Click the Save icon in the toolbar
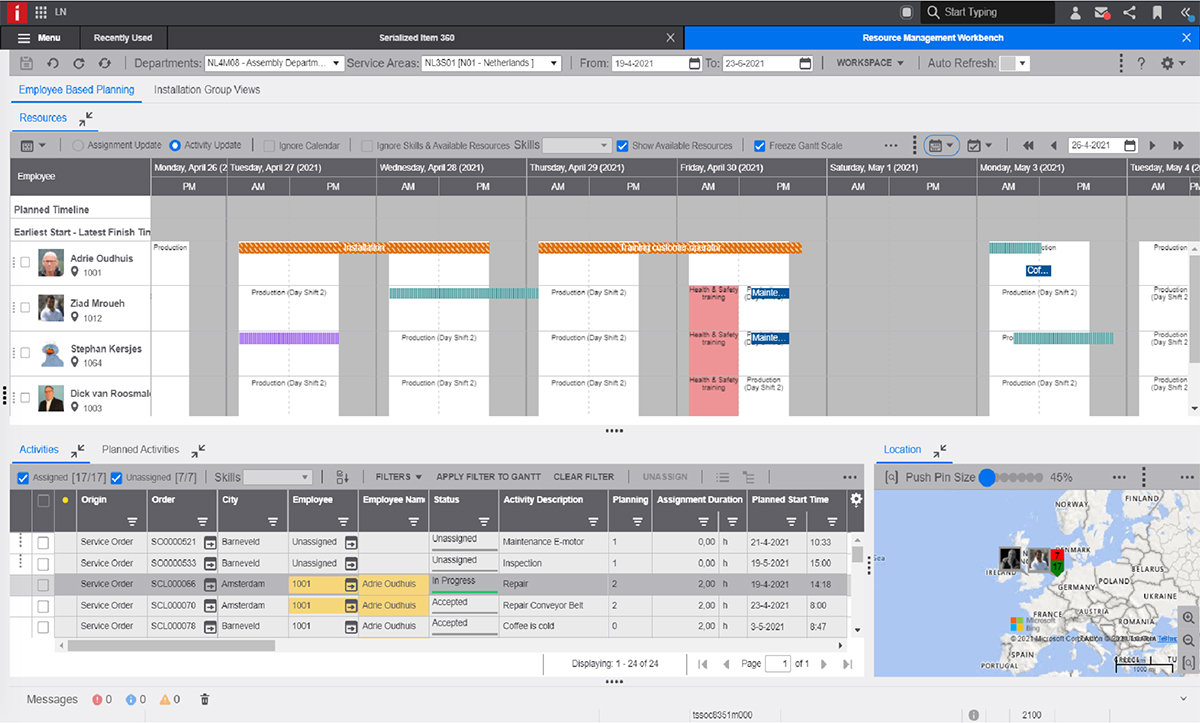 pos(26,63)
